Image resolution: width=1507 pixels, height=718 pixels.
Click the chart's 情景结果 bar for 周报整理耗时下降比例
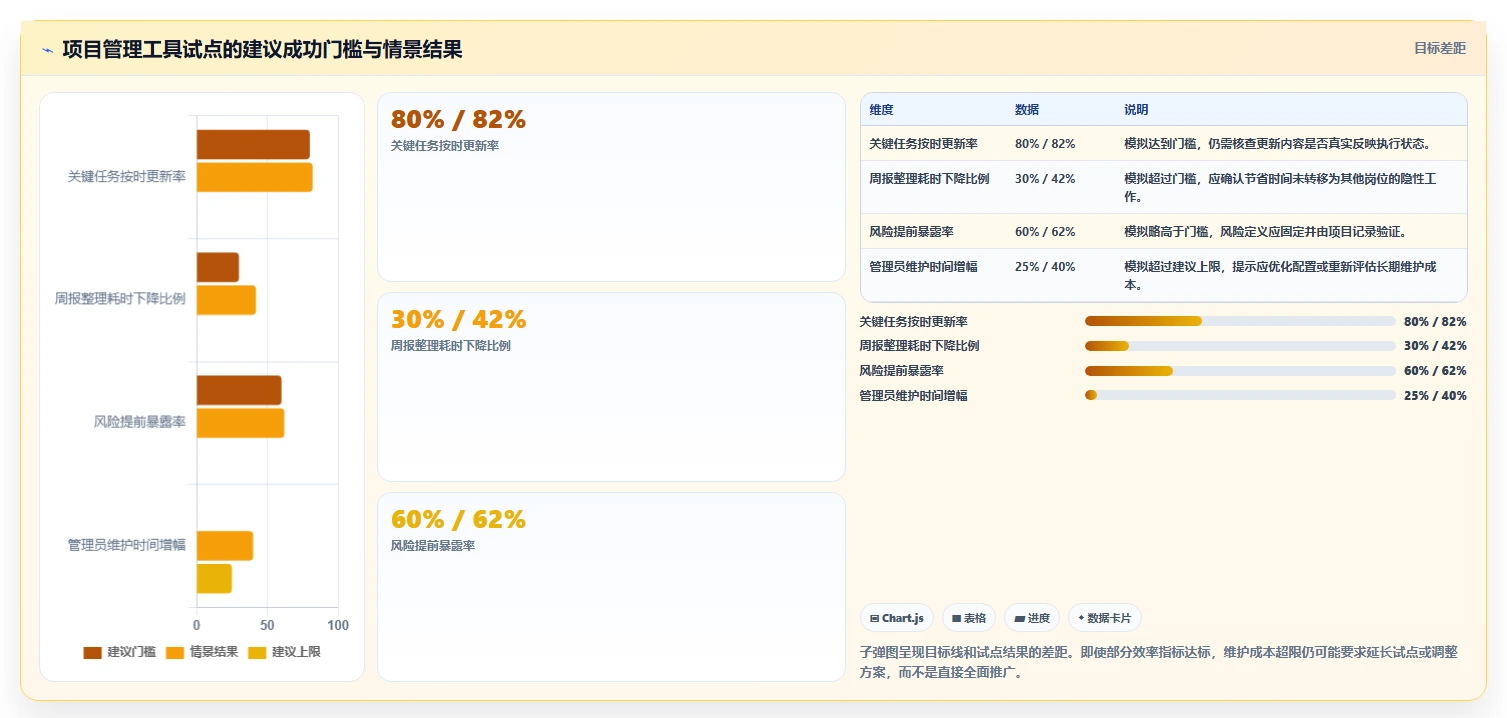click(x=226, y=300)
